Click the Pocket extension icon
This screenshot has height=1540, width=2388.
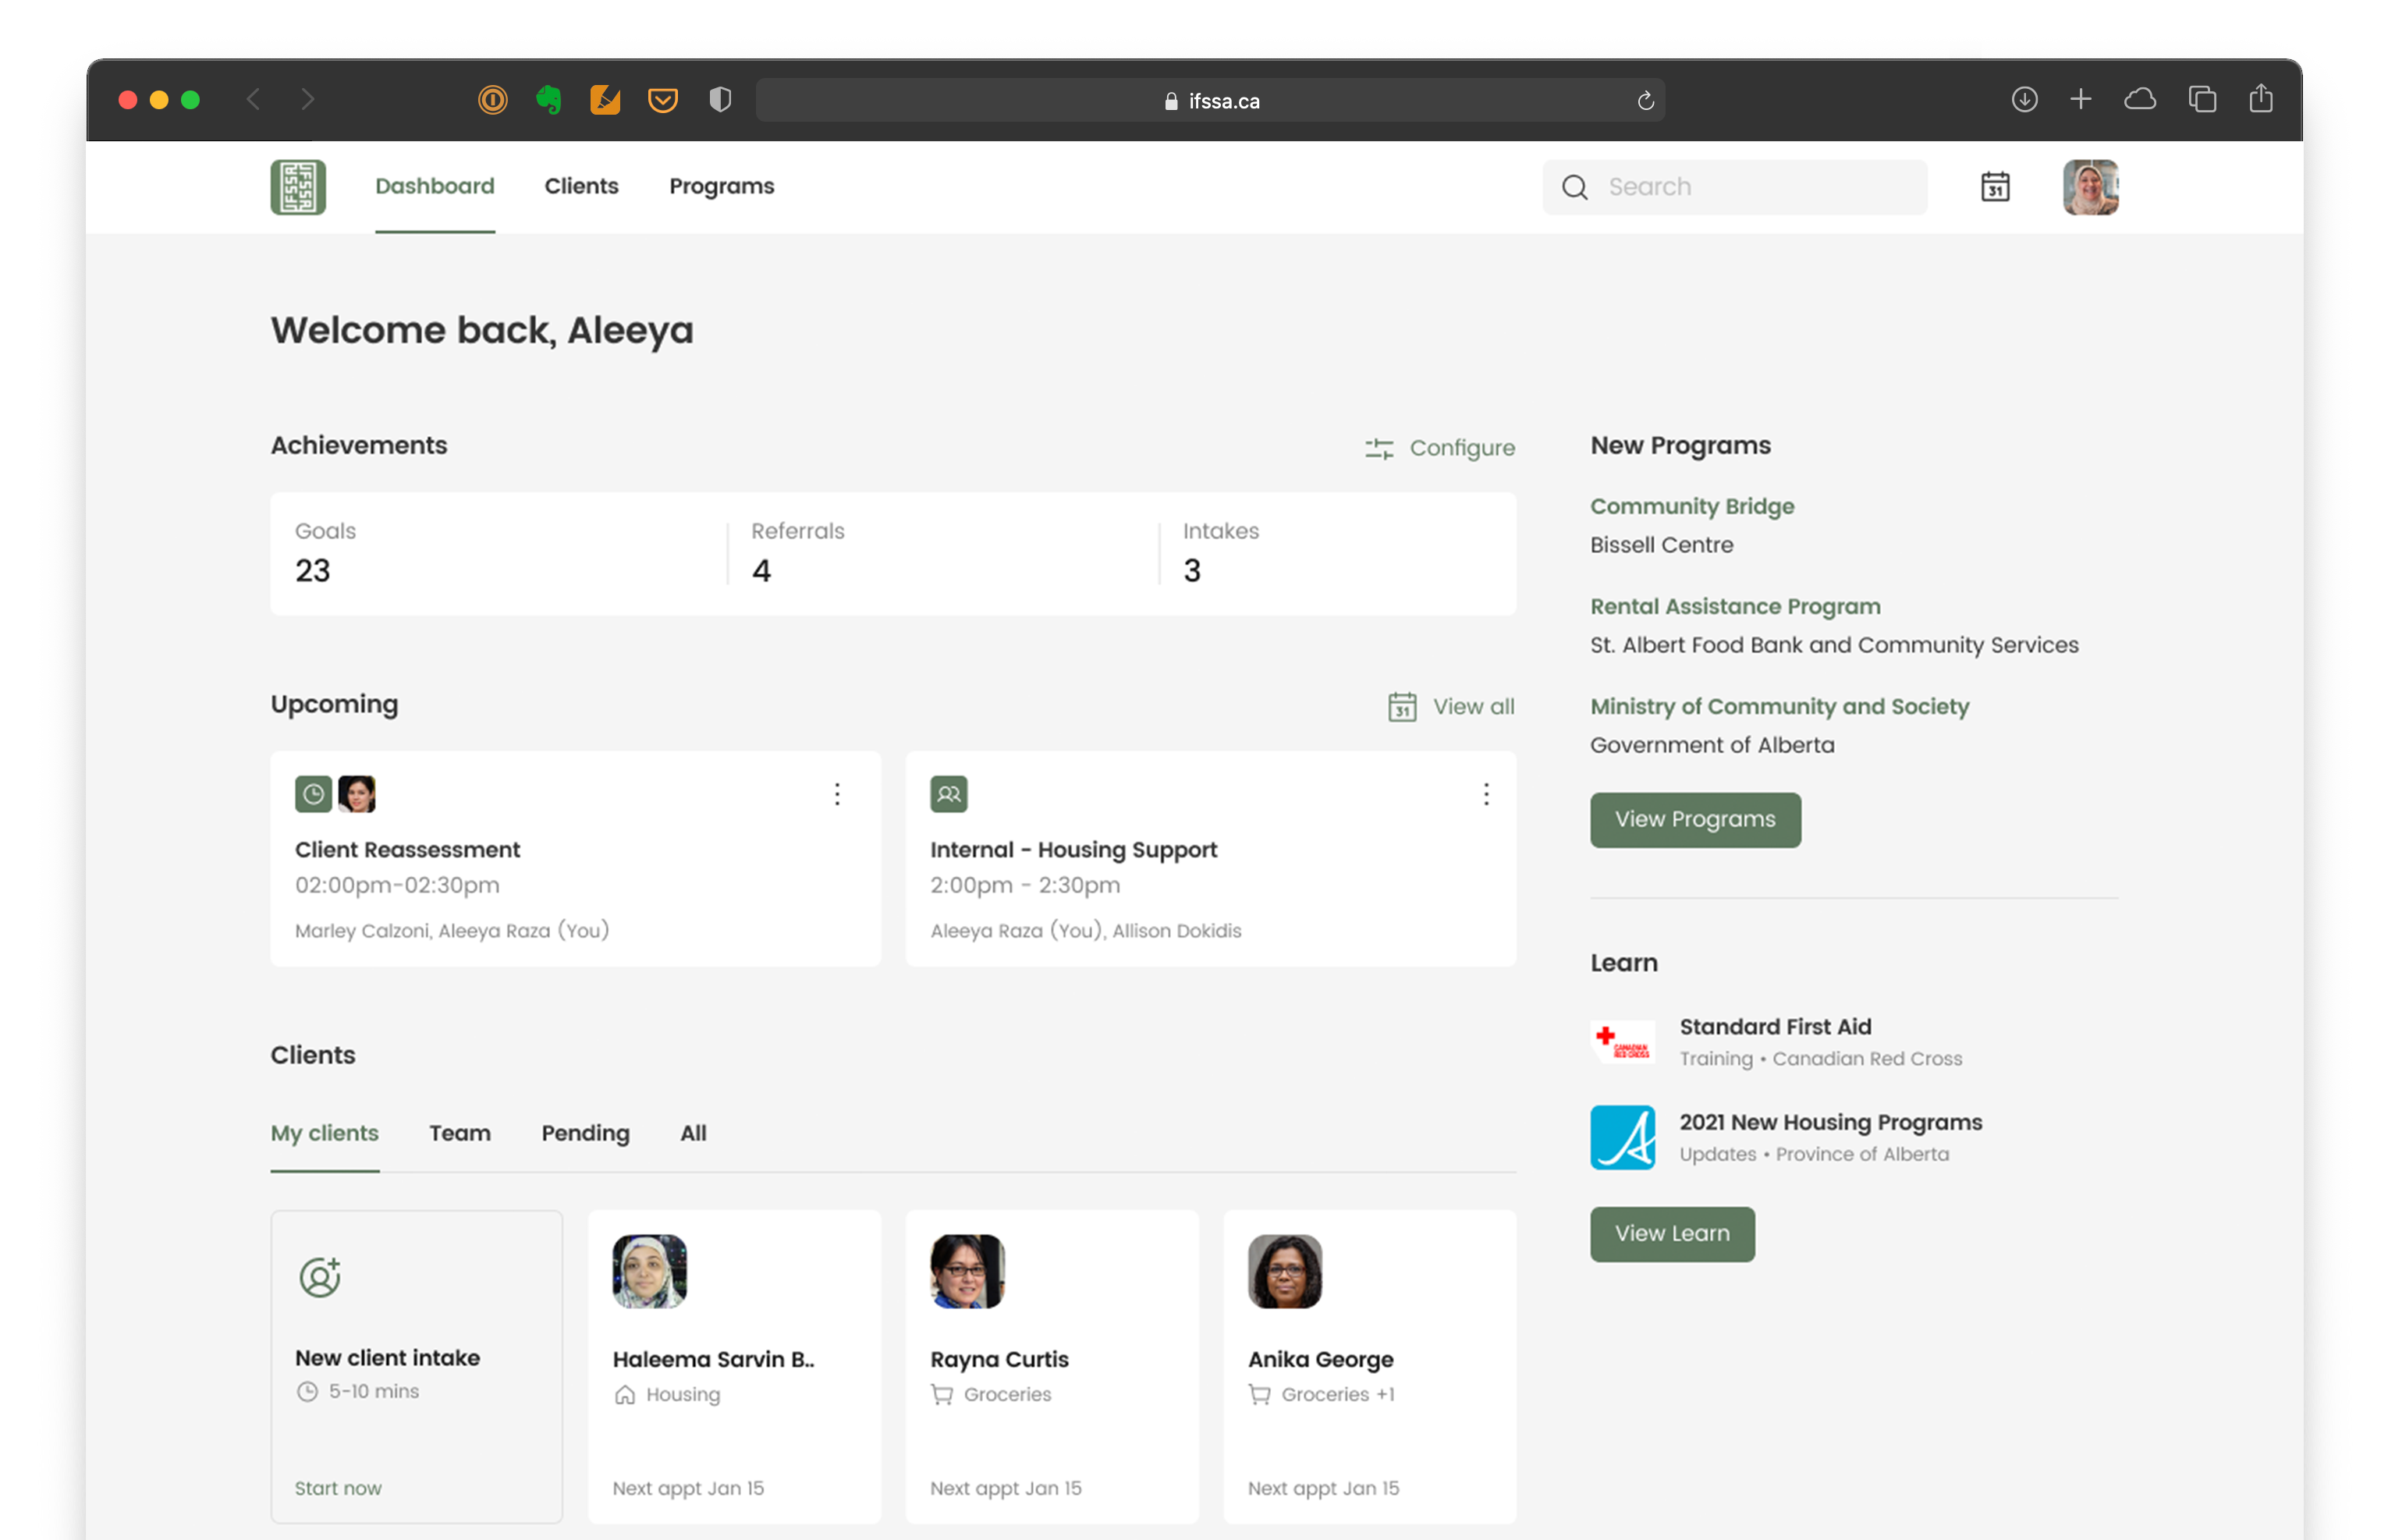662,100
